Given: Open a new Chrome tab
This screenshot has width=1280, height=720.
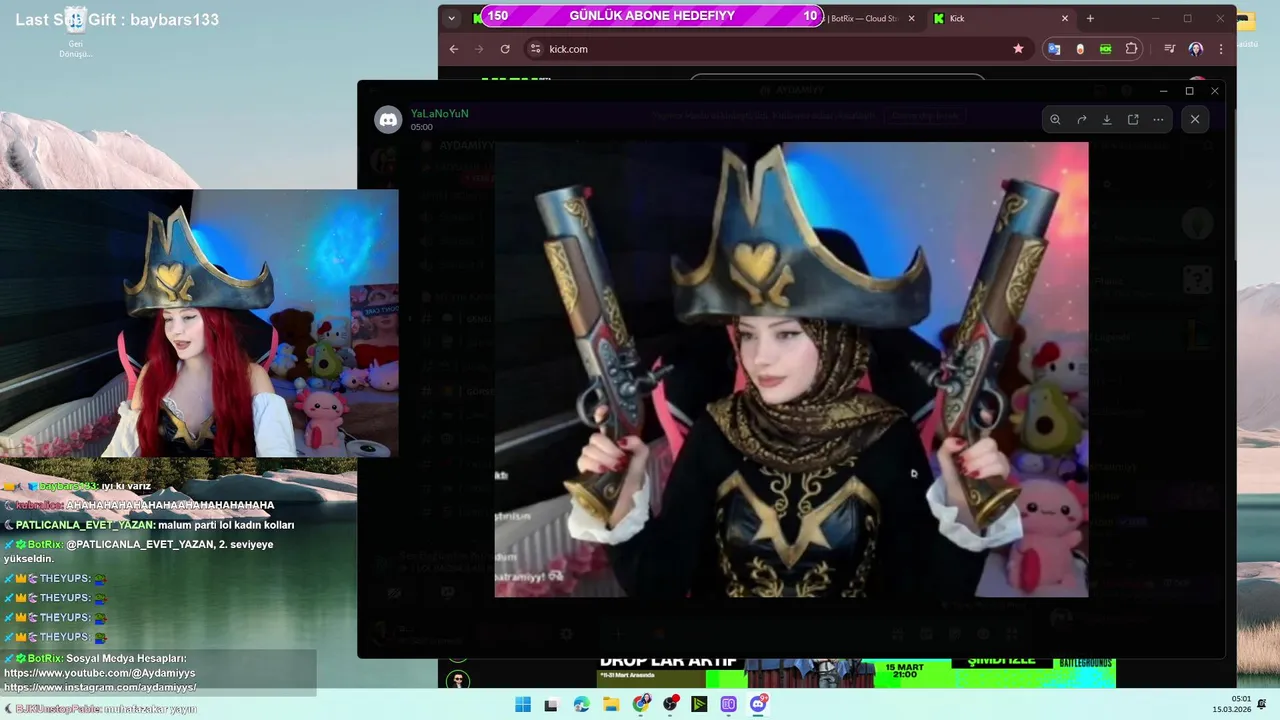Looking at the screenshot, I should (1090, 18).
